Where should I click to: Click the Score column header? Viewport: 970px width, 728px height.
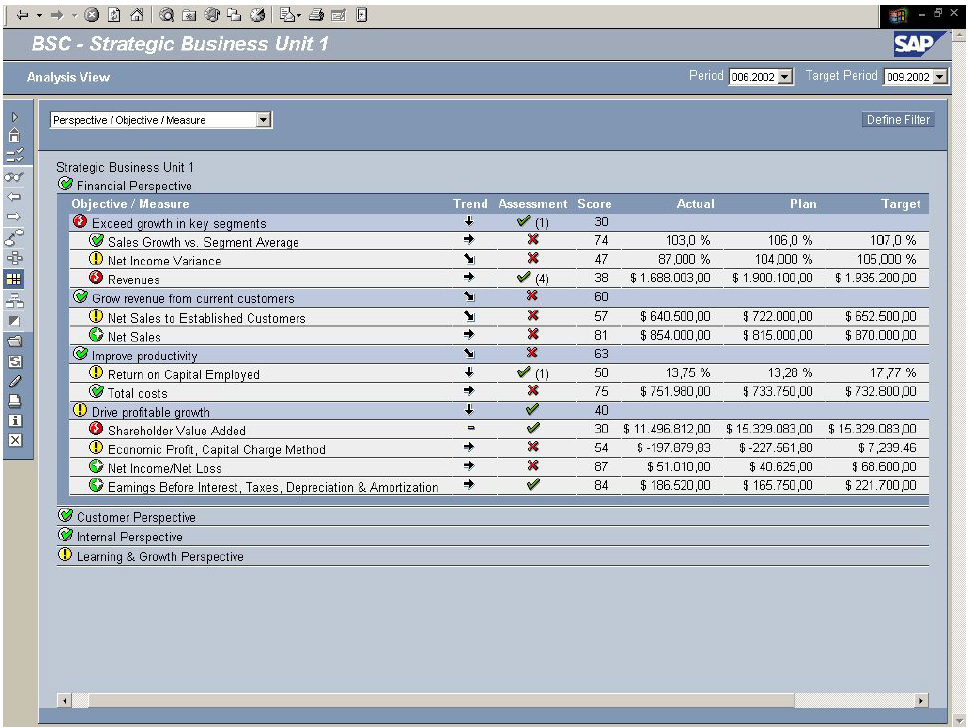pyautogui.click(x=594, y=203)
